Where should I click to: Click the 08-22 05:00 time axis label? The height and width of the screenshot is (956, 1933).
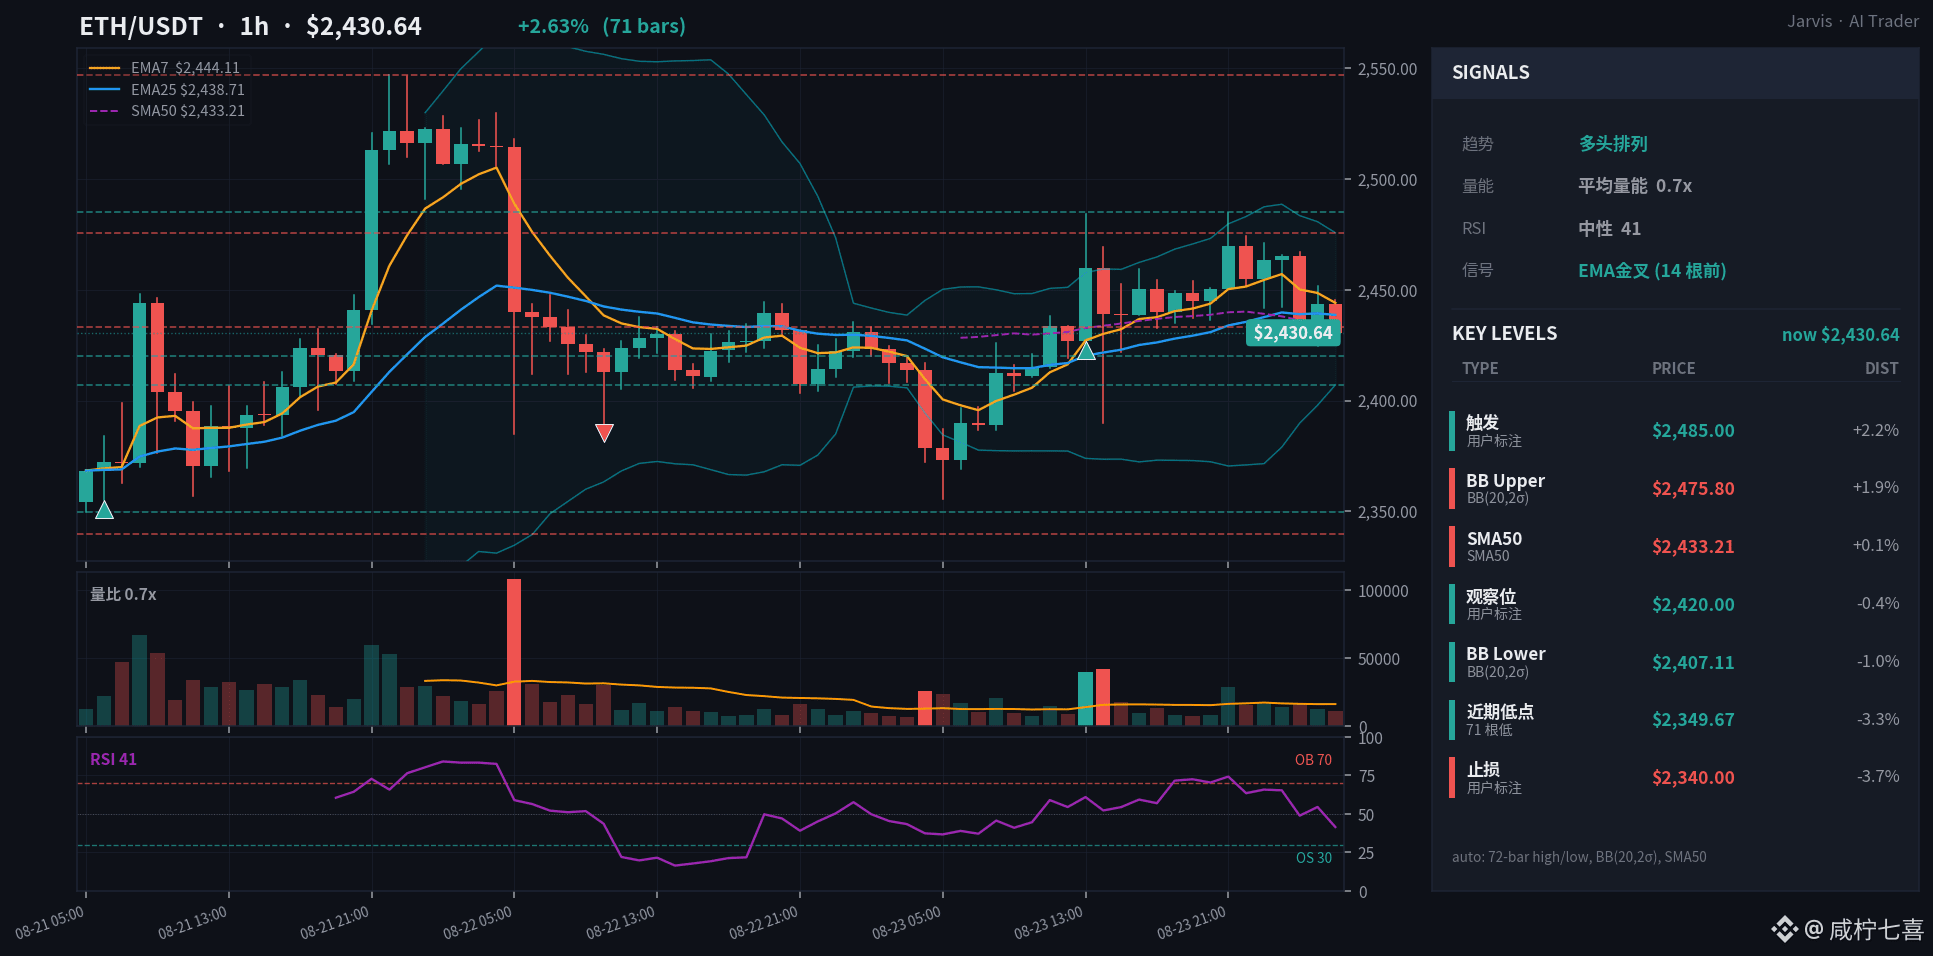pyautogui.click(x=478, y=922)
